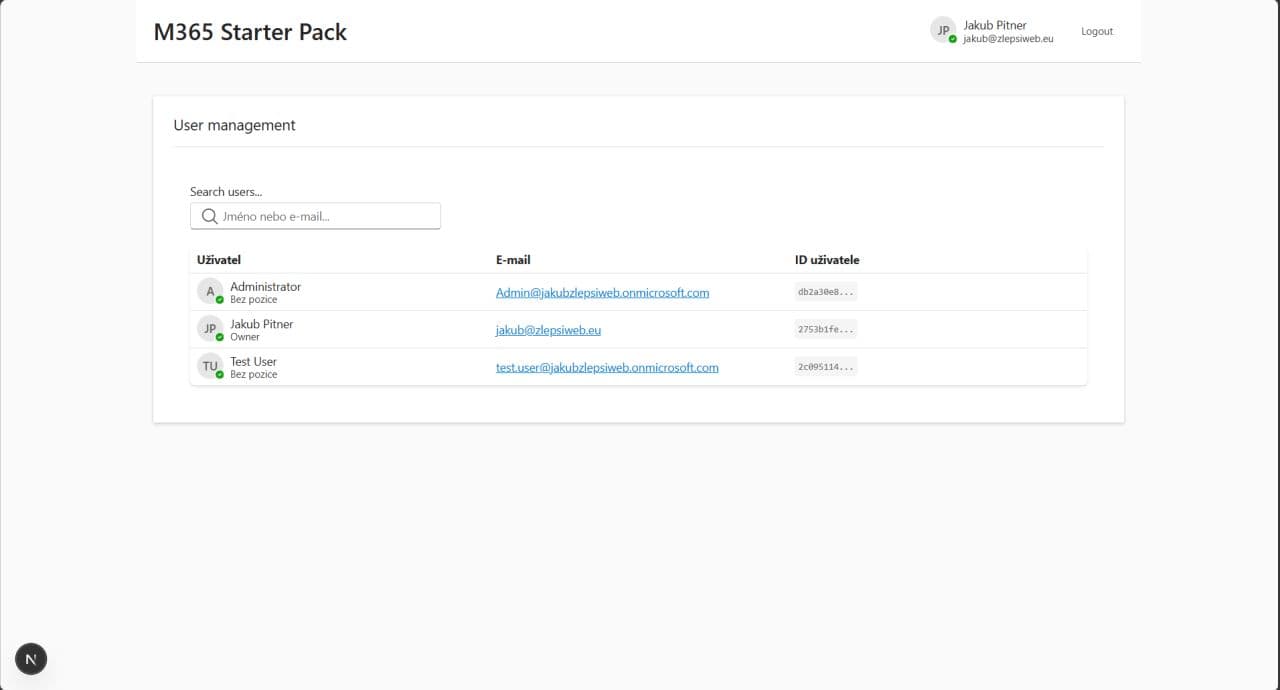The image size is (1280, 690).
Task: Focus the "Jméno nebo e-mail..." search field
Action: [315, 216]
